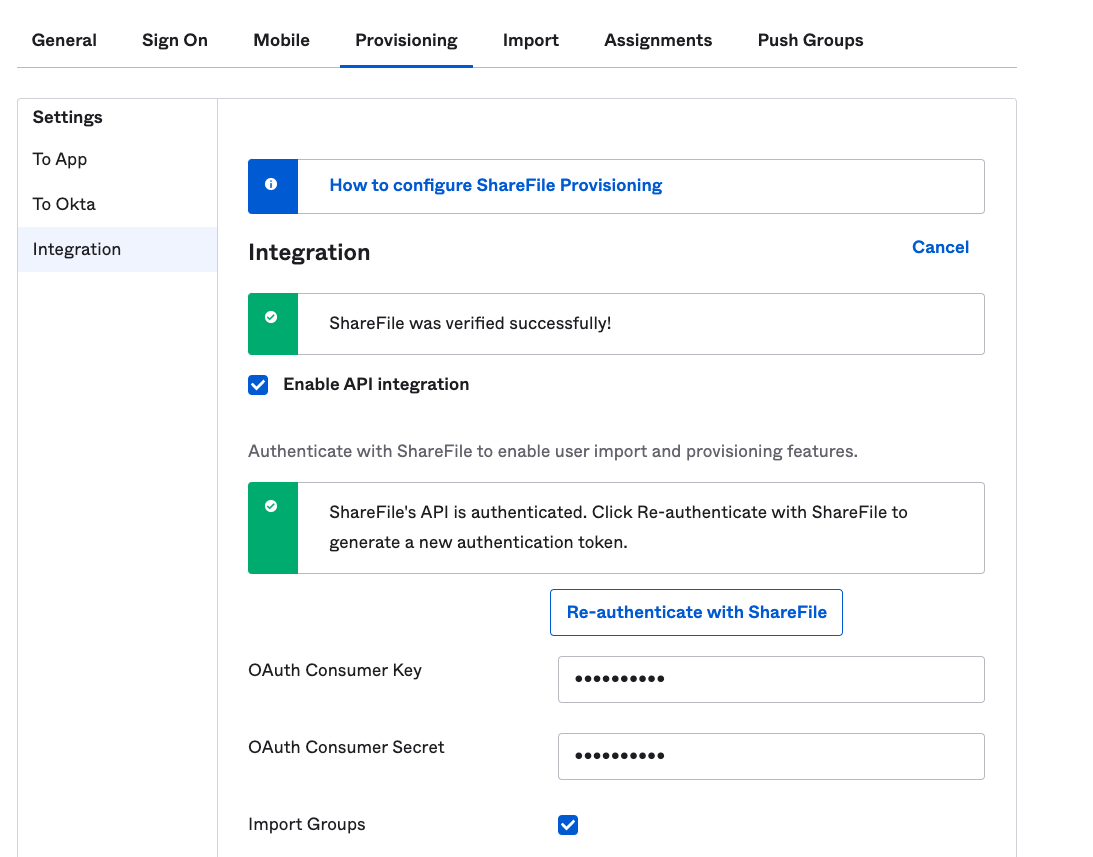Open How to configure ShareFile Provisioning
1093x857 pixels.
click(494, 185)
